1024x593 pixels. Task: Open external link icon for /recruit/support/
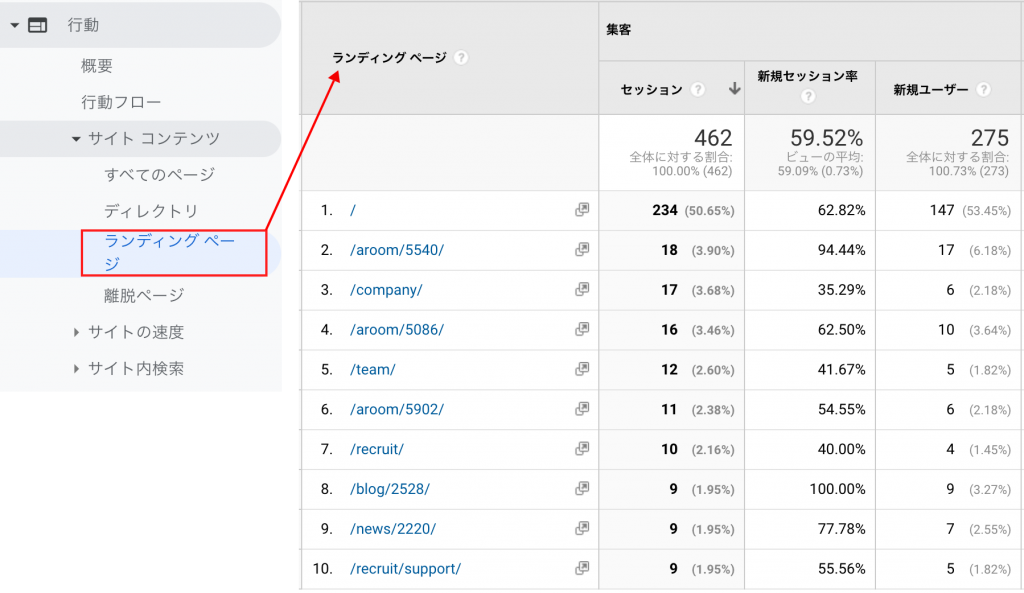click(x=582, y=569)
